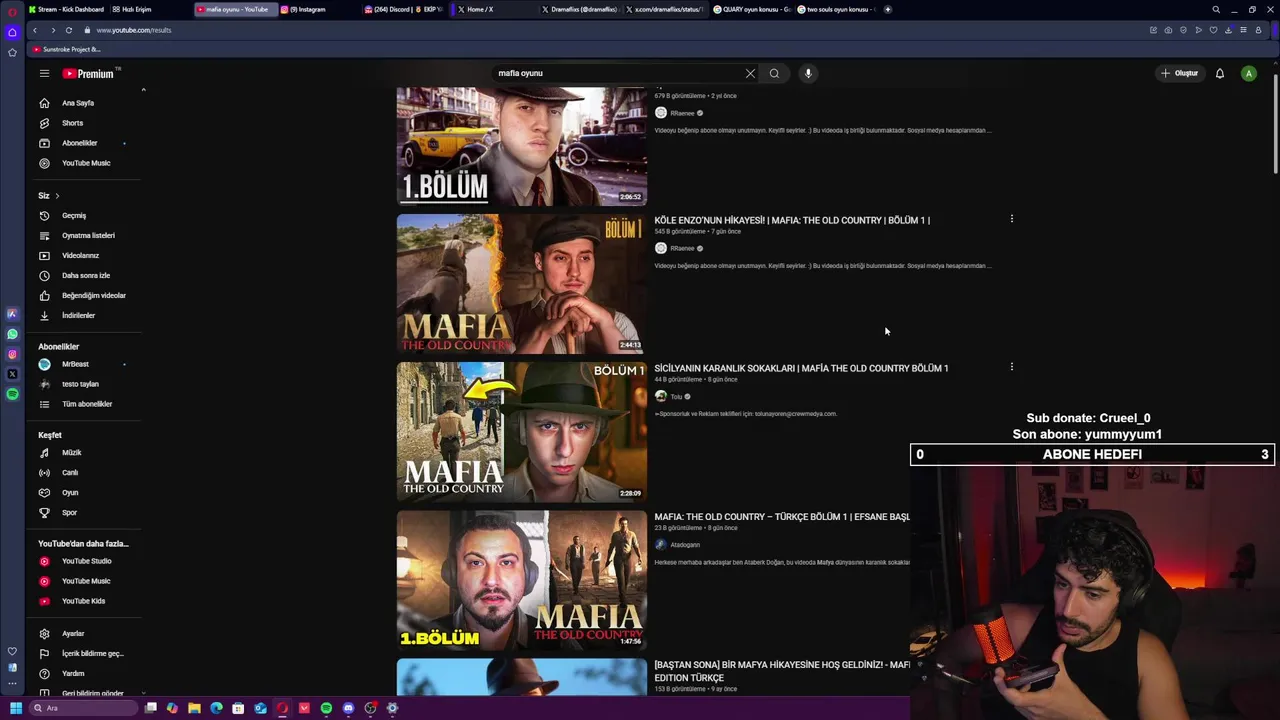Click the Oluştur create button
Viewport: 1280px width, 720px height.
pos(1180,73)
